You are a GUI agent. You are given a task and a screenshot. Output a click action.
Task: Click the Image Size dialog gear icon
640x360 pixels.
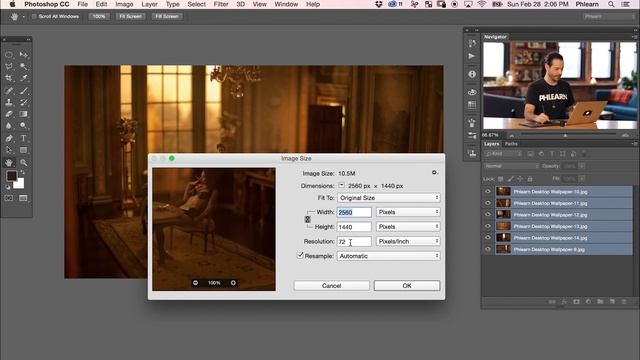click(434, 173)
